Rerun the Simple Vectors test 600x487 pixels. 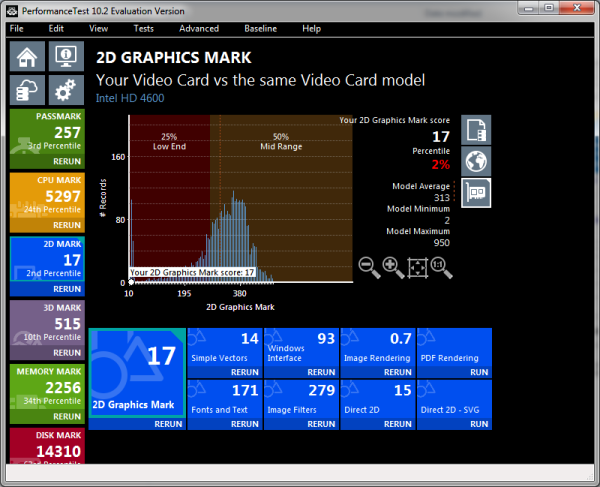pos(245,372)
